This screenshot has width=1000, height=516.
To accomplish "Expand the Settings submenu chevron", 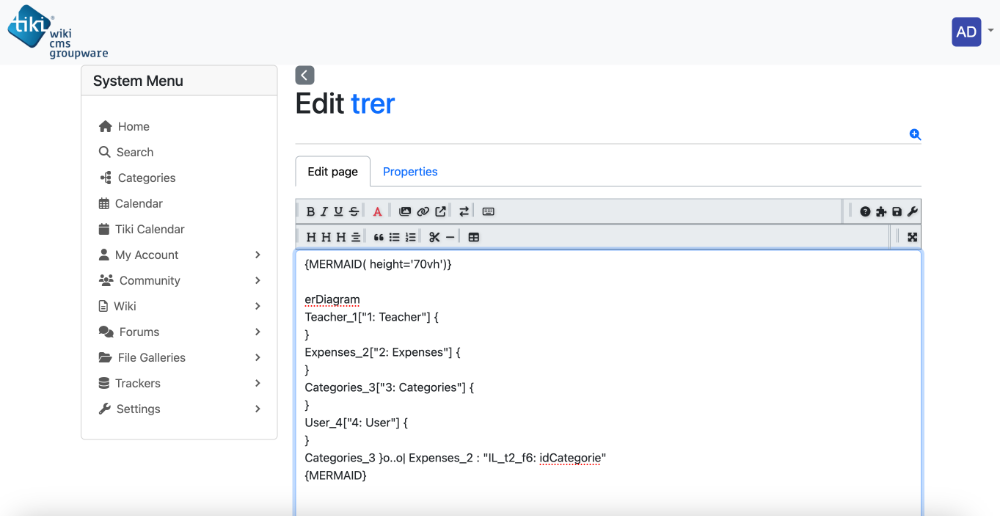I will point(258,409).
